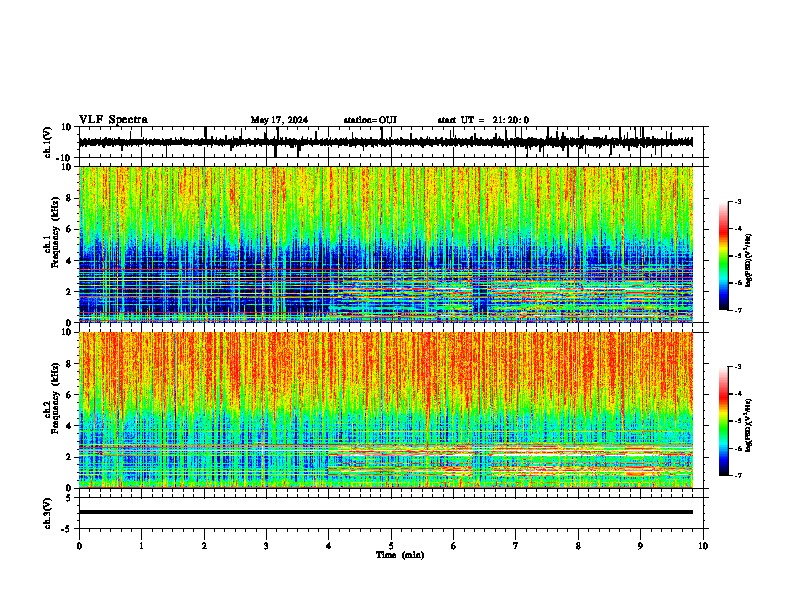Click time axis tick label "8"

(x=578, y=546)
